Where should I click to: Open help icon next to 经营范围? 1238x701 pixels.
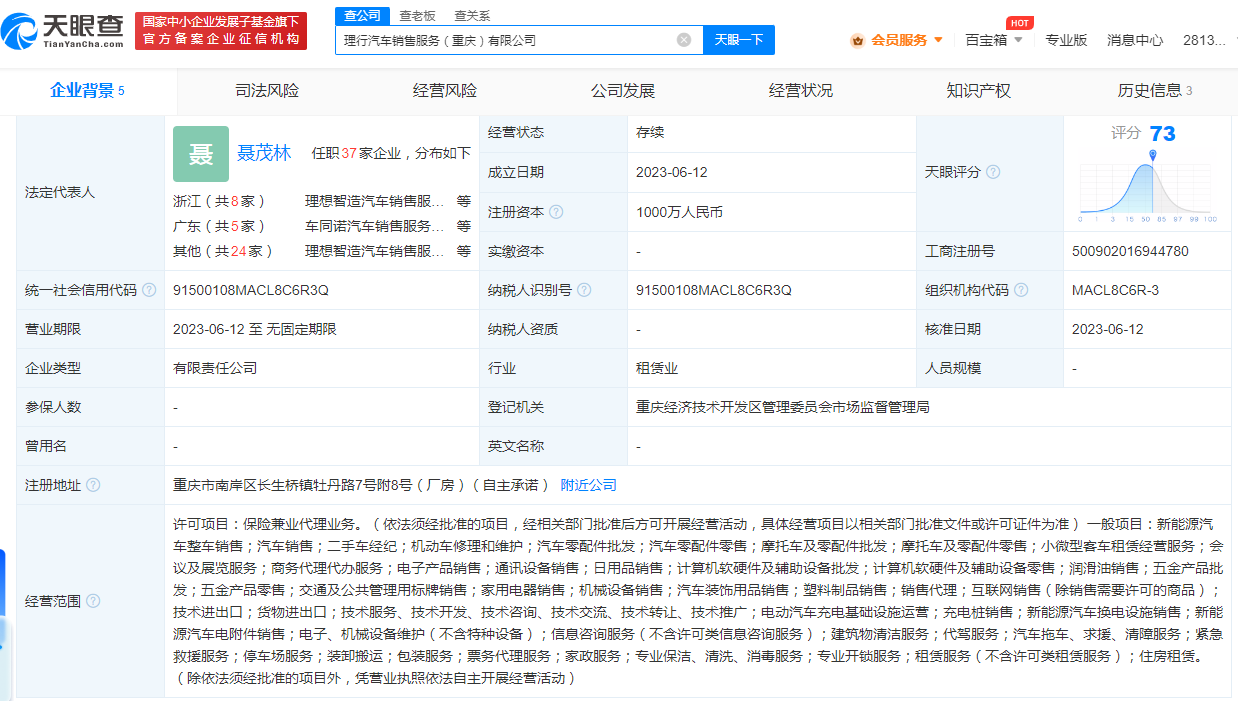93,601
